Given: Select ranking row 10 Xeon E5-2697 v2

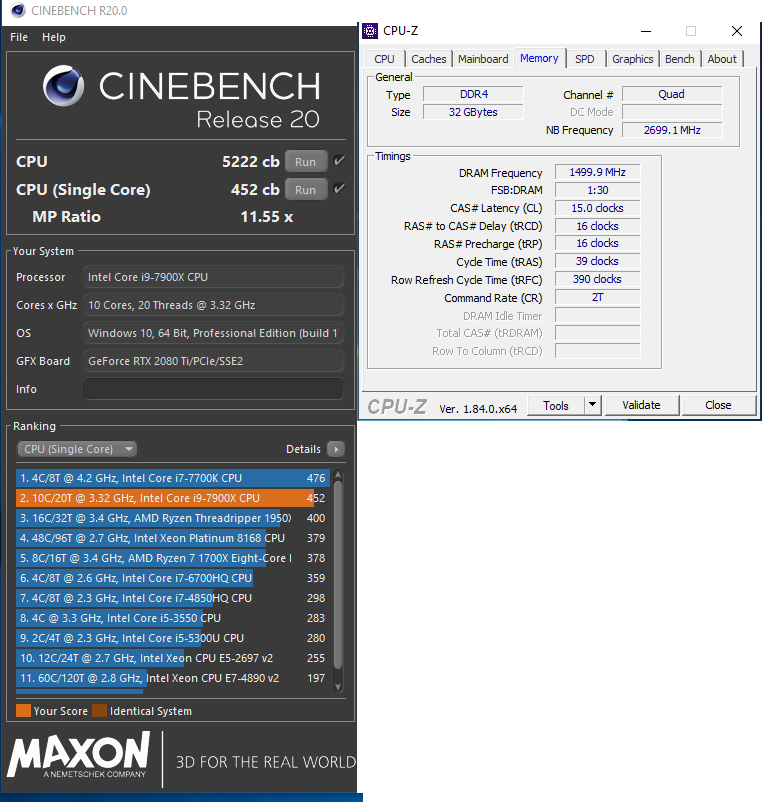Looking at the screenshot, I should [x=173, y=658].
